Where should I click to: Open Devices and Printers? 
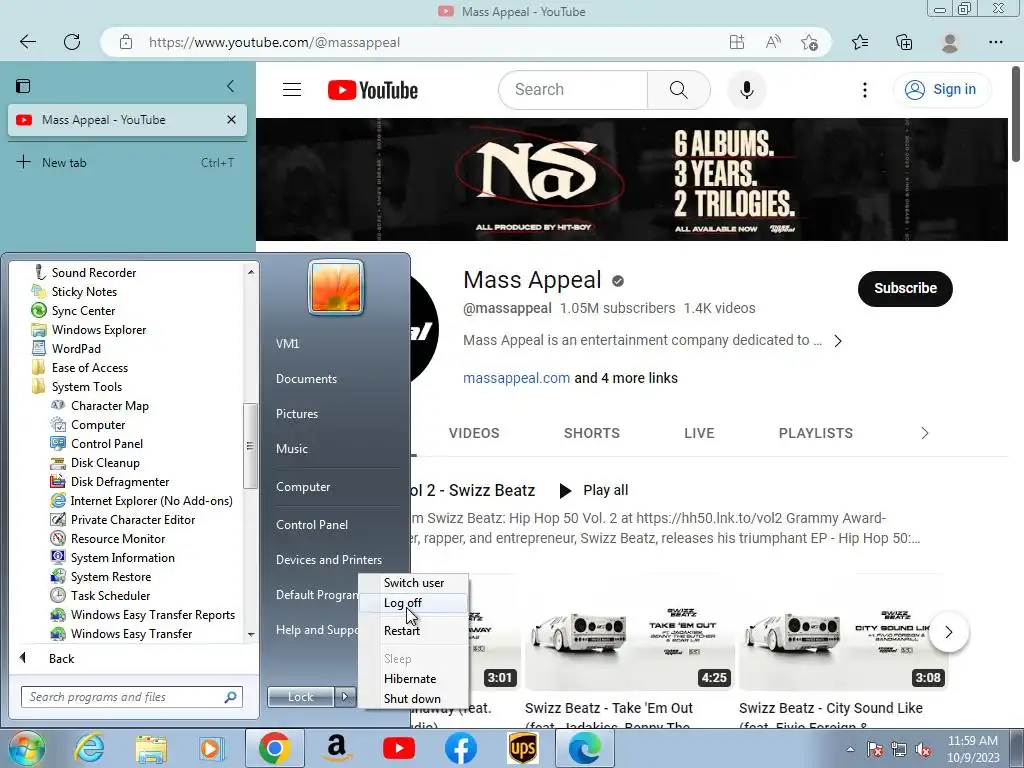(x=329, y=560)
